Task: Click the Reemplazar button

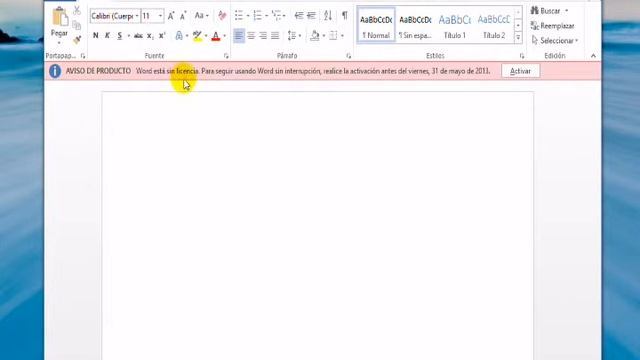Action: click(x=552, y=26)
